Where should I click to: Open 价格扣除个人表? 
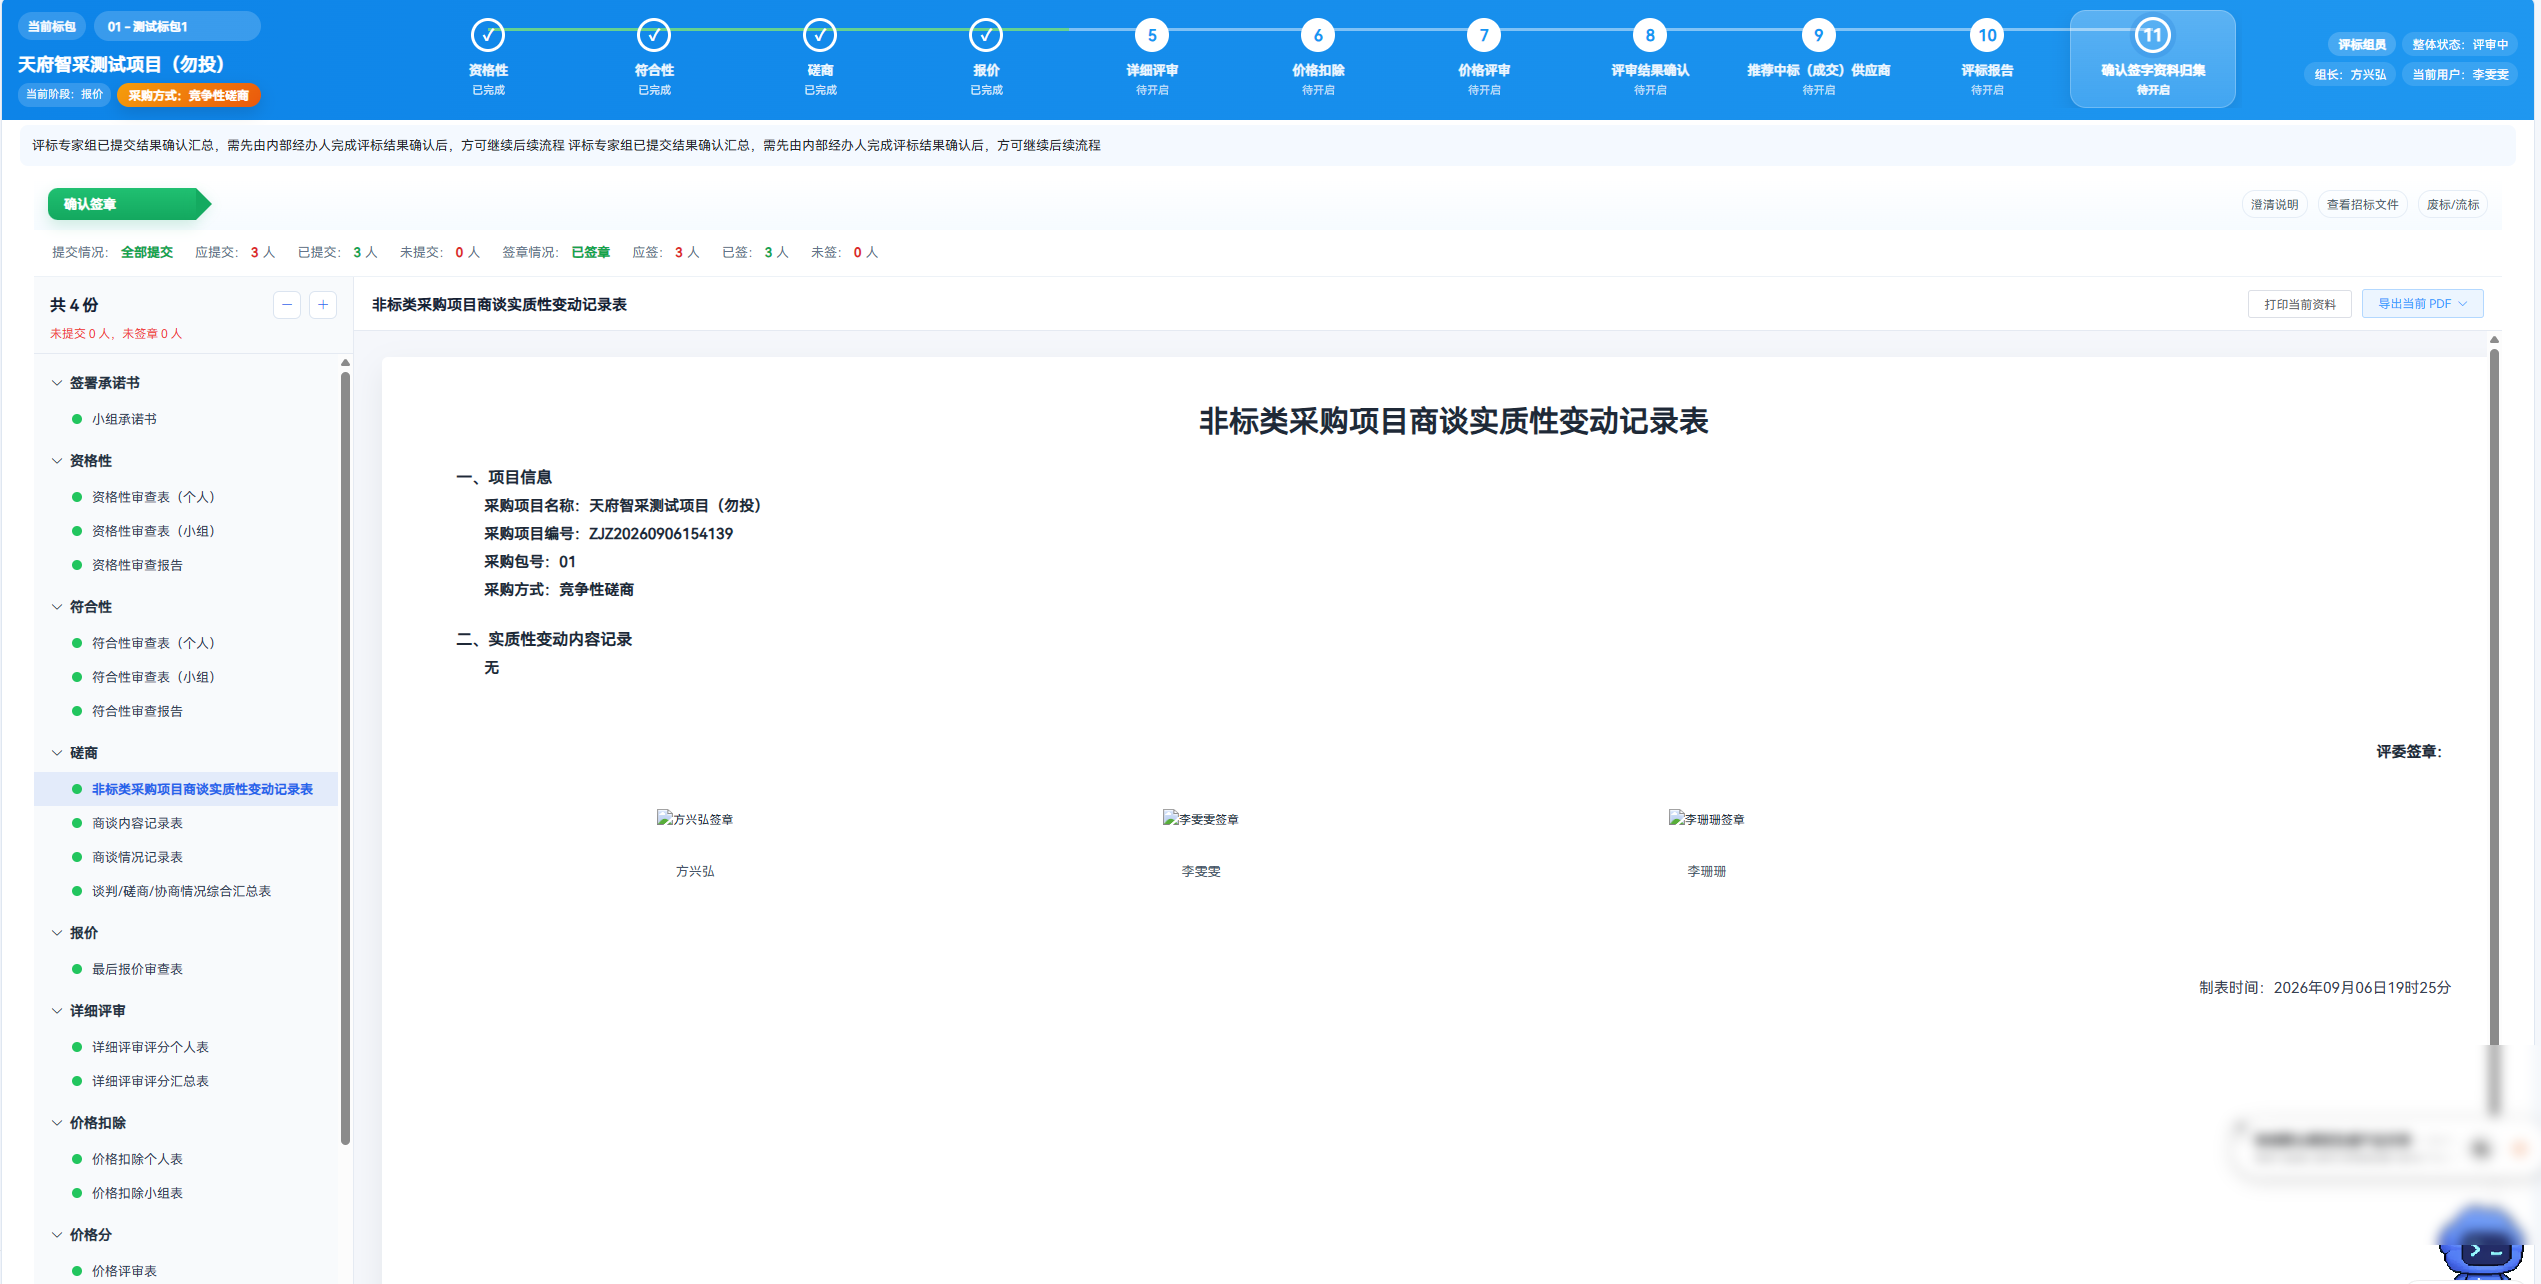tap(137, 1159)
